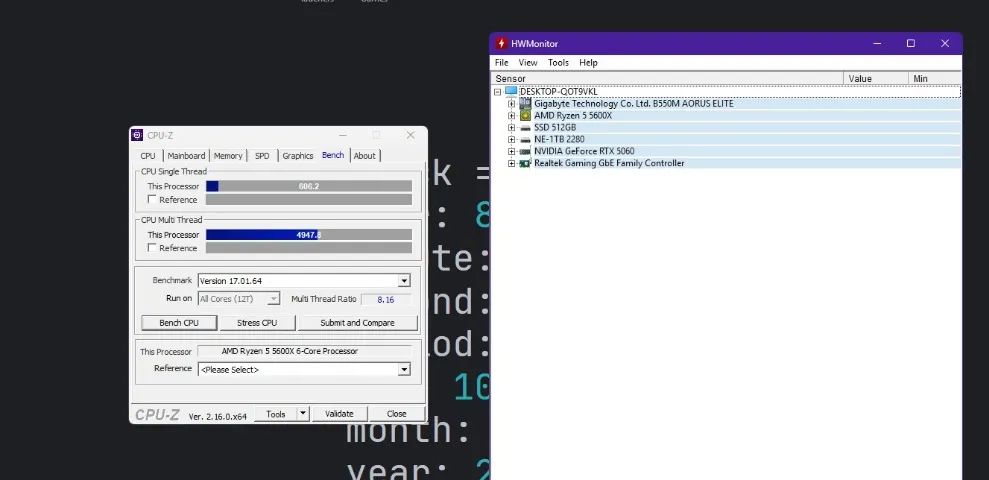Click the Close button in CPU-Z footer
The image size is (989, 480).
click(397, 414)
